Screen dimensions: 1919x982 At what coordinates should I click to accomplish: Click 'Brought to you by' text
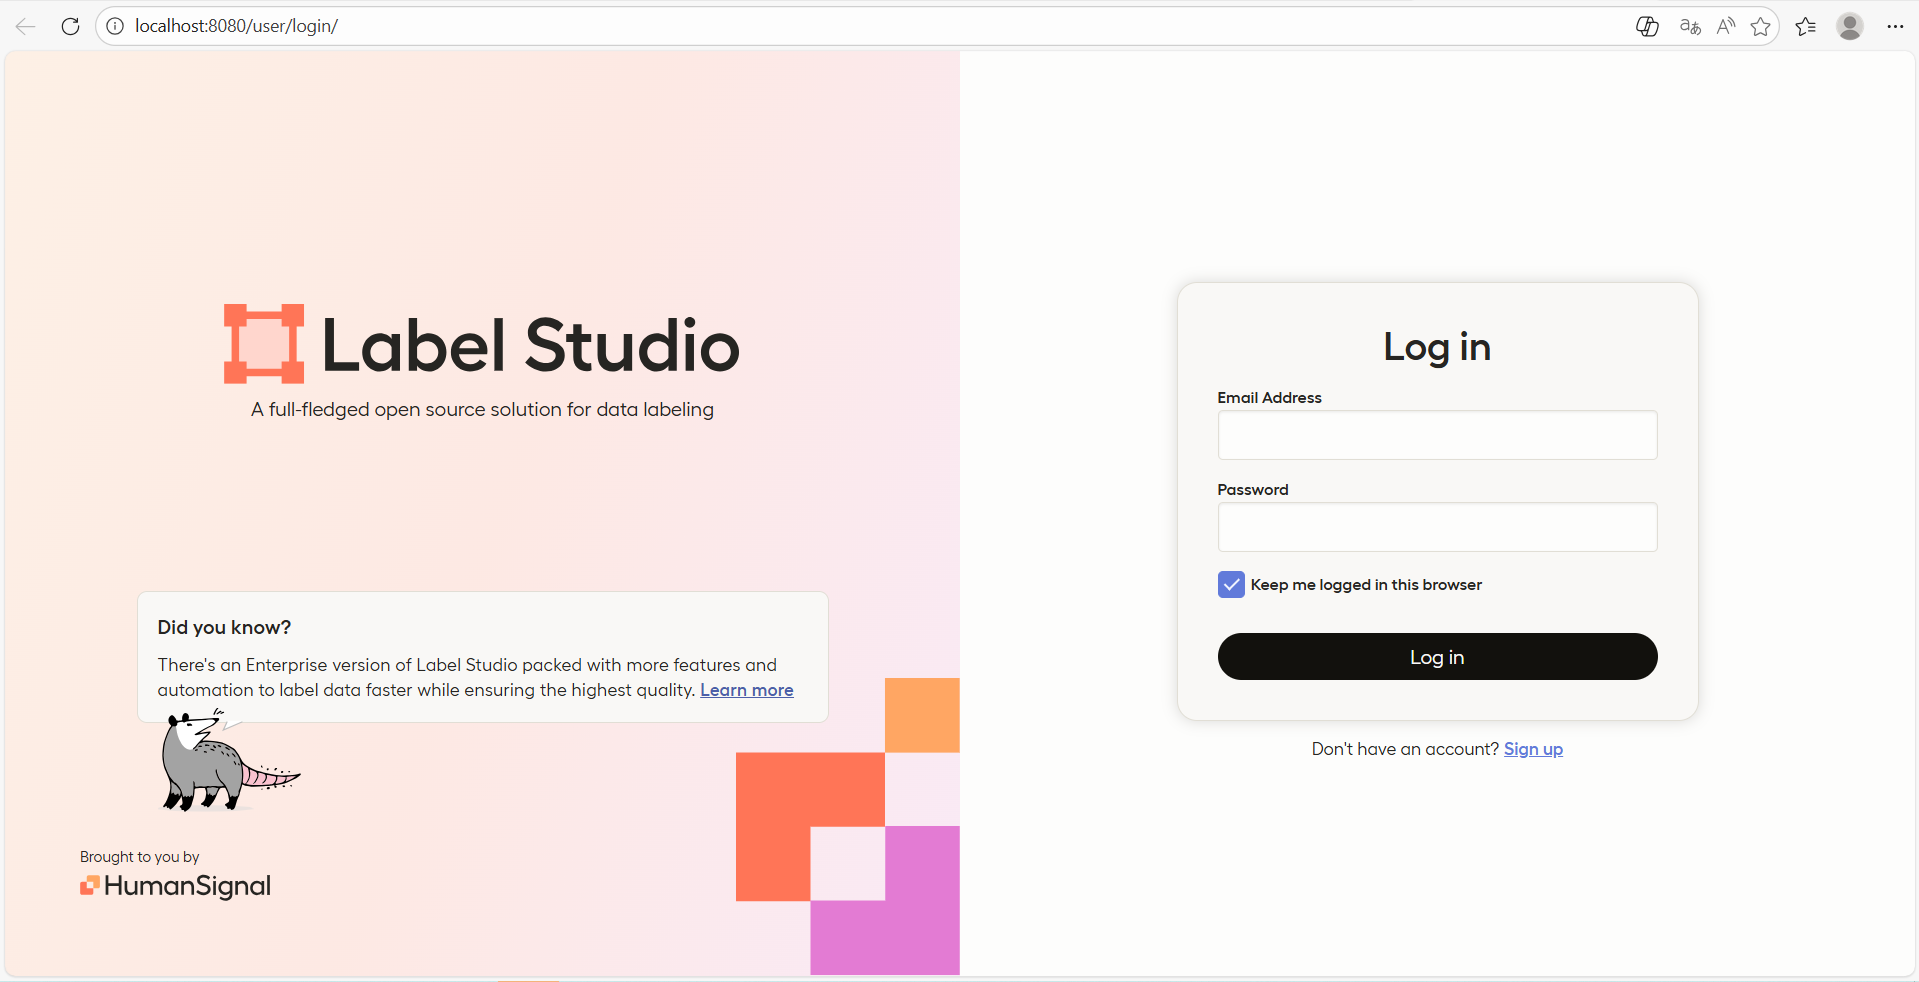[140, 857]
